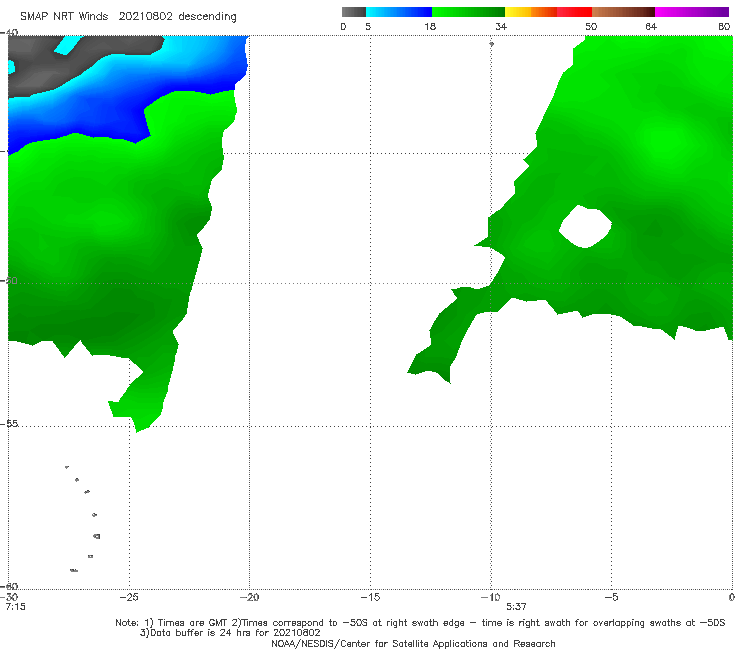
Task: Click the gray segment of the color bar
Action: coord(354,12)
